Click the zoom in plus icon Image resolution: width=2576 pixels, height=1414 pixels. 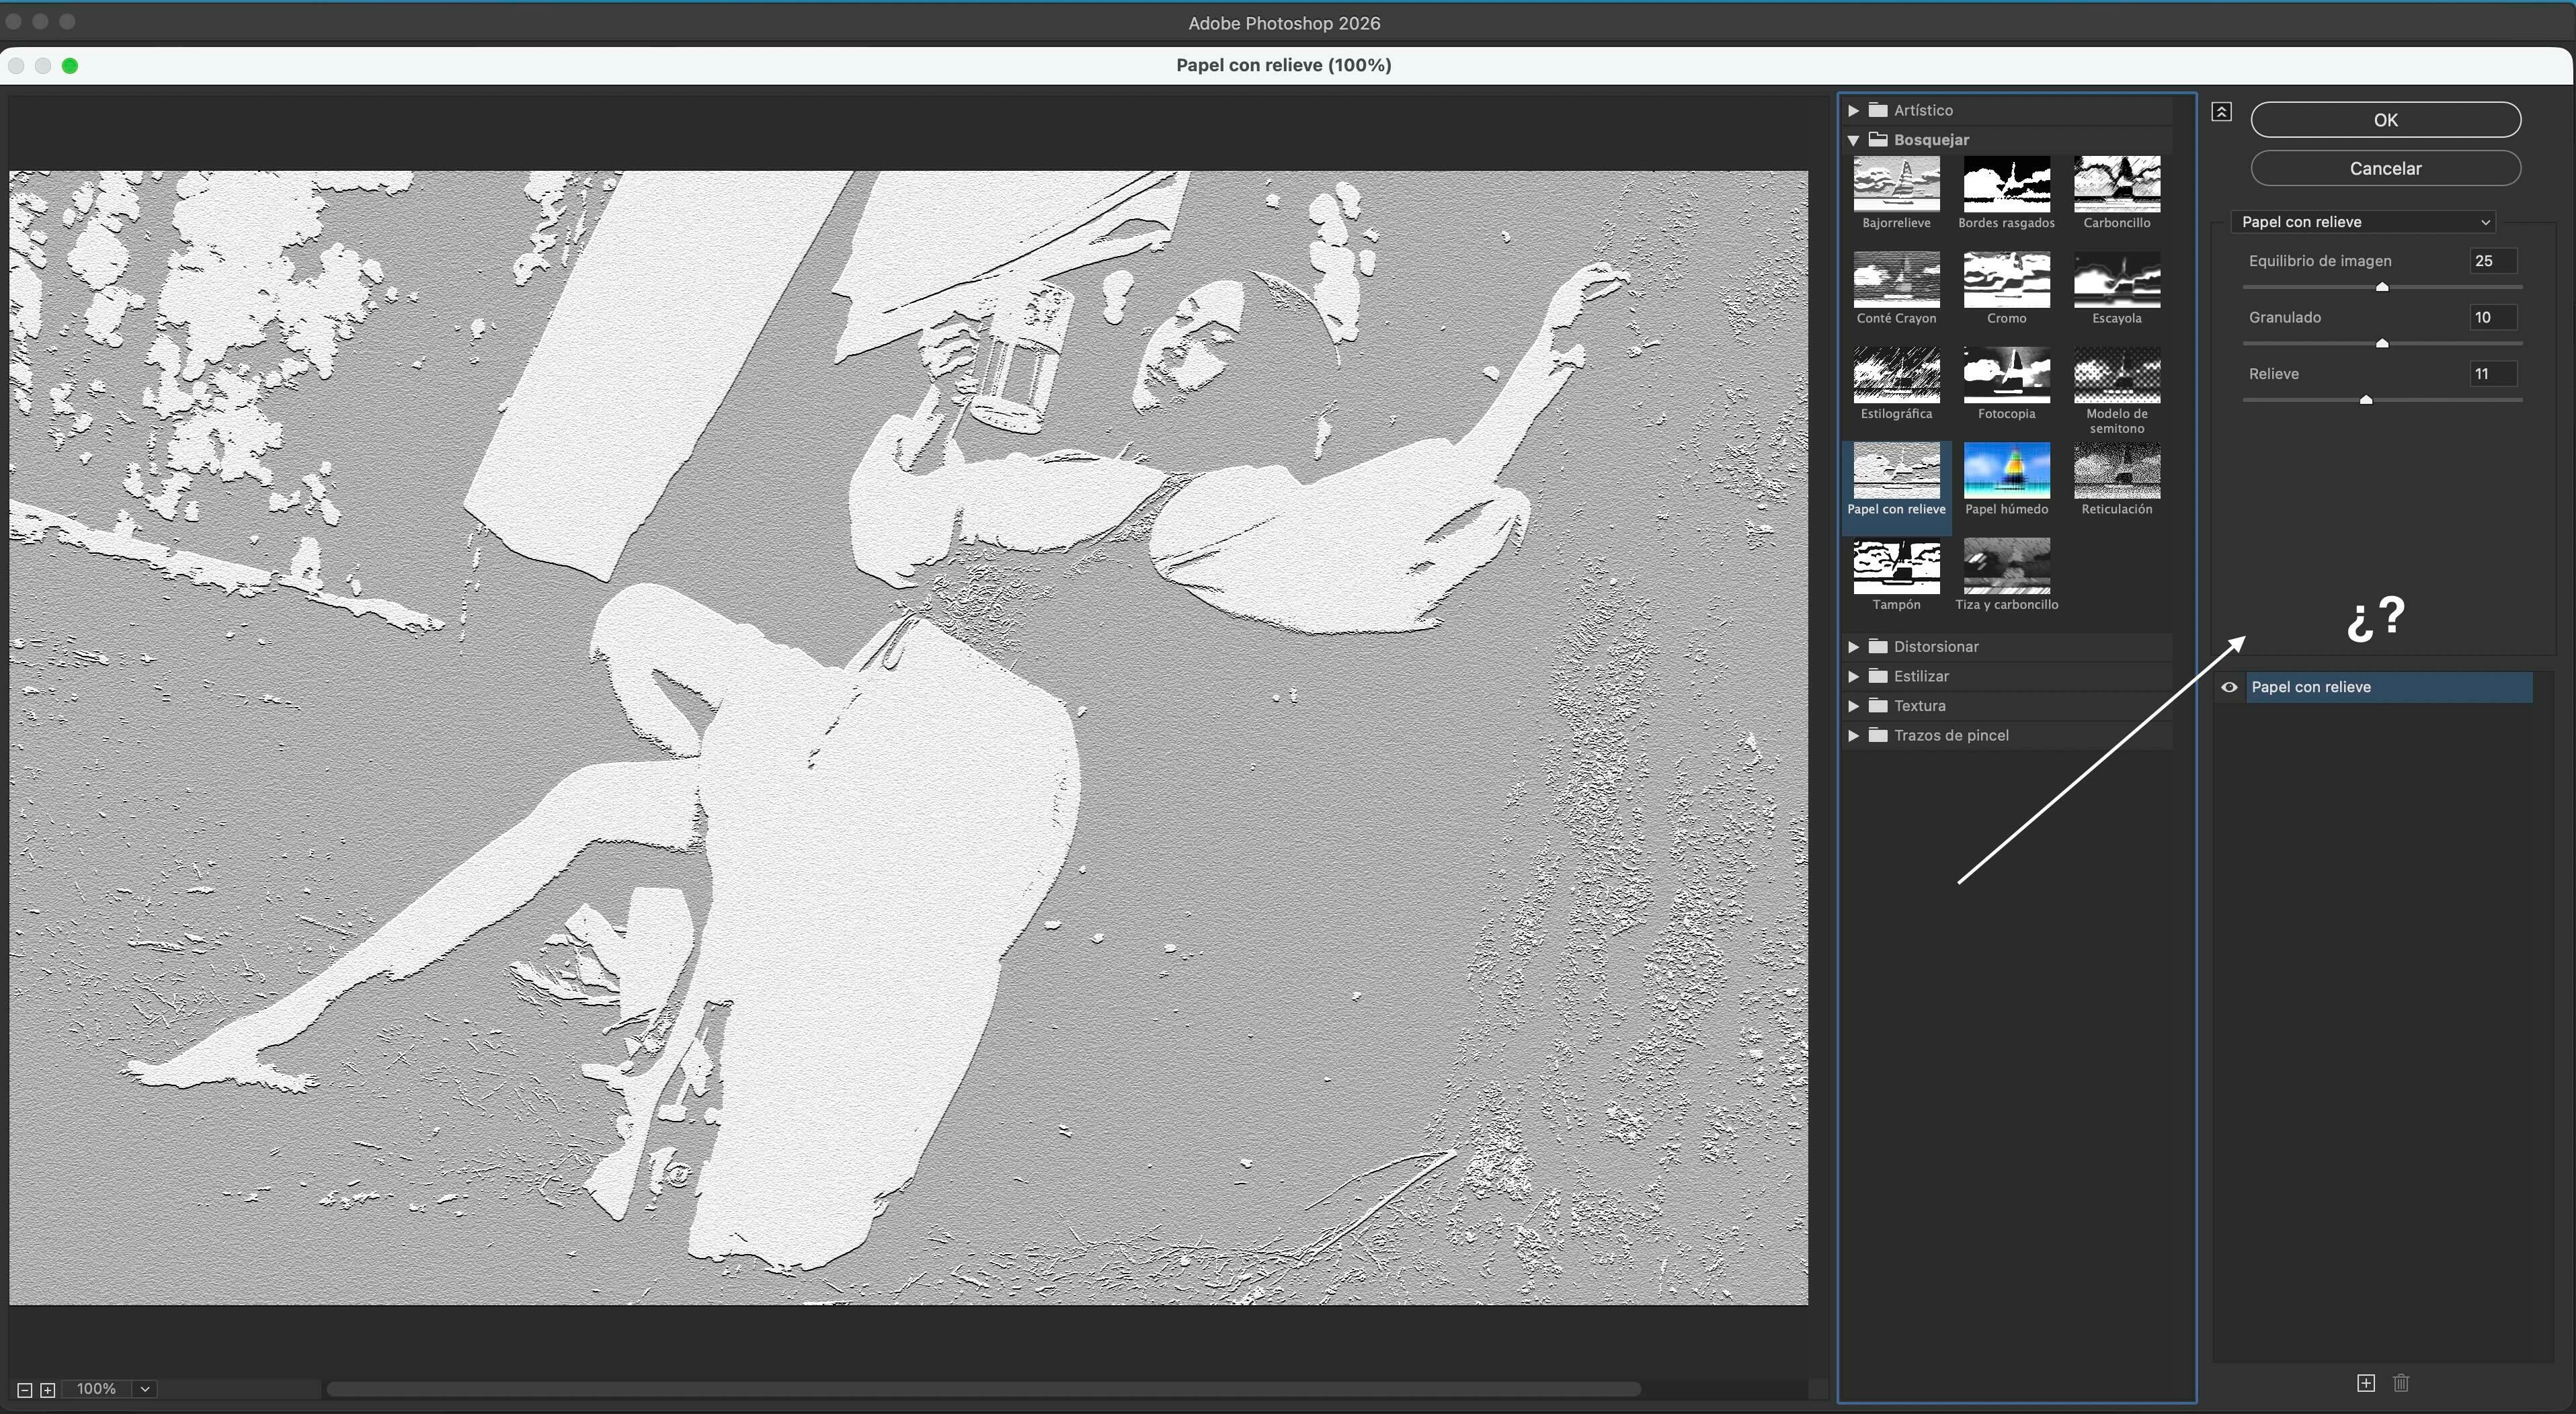47,1390
